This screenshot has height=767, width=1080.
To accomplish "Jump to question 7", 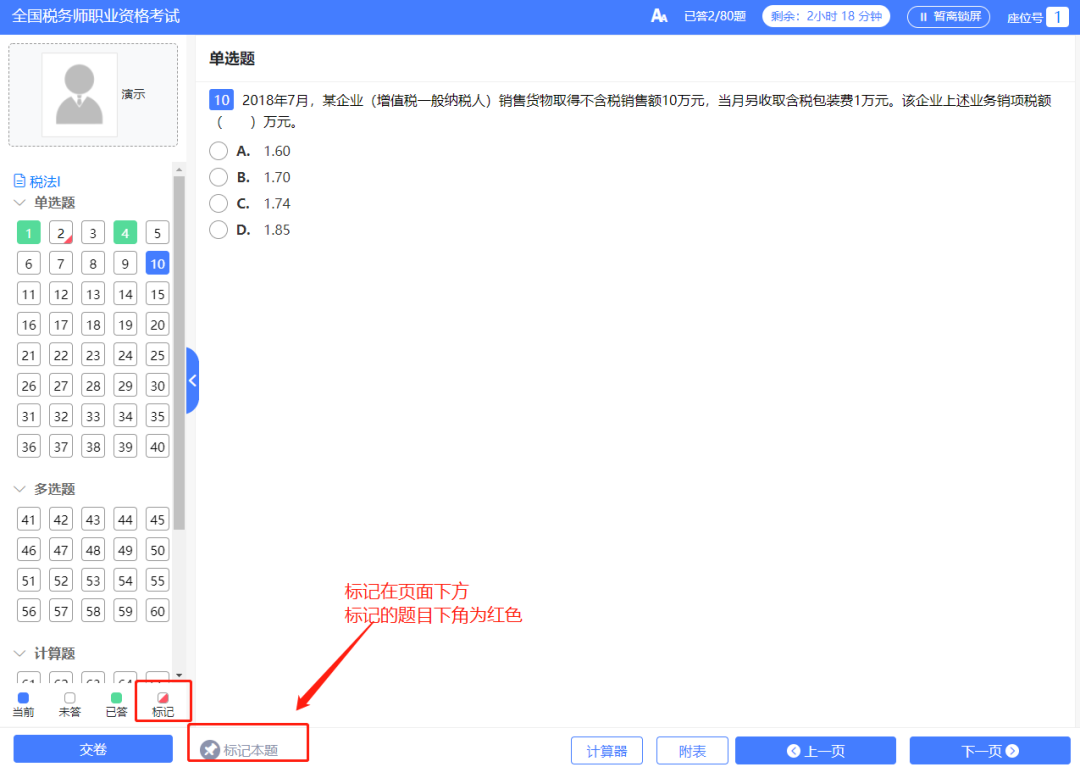I will (61, 264).
